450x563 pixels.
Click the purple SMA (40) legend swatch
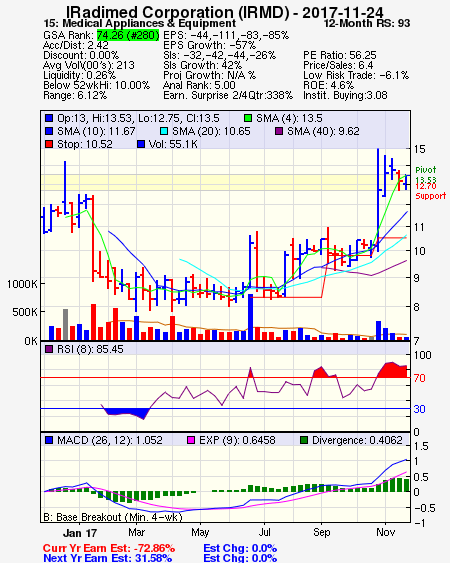tap(279, 131)
